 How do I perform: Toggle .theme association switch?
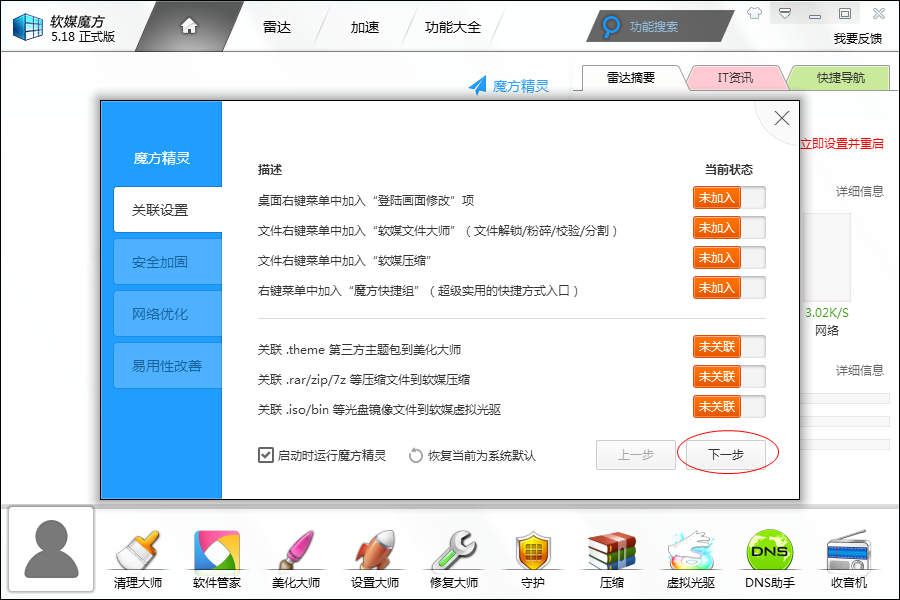(x=729, y=347)
